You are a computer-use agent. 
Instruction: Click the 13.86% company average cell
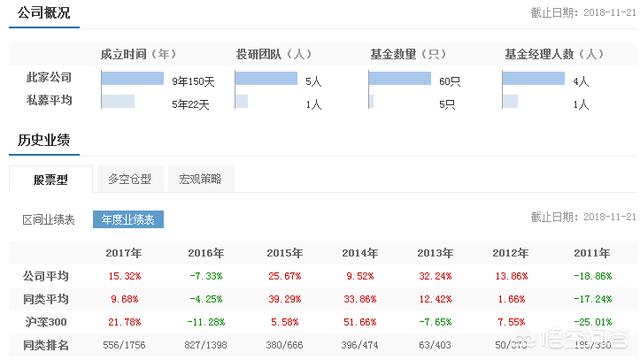tap(511, 276)
